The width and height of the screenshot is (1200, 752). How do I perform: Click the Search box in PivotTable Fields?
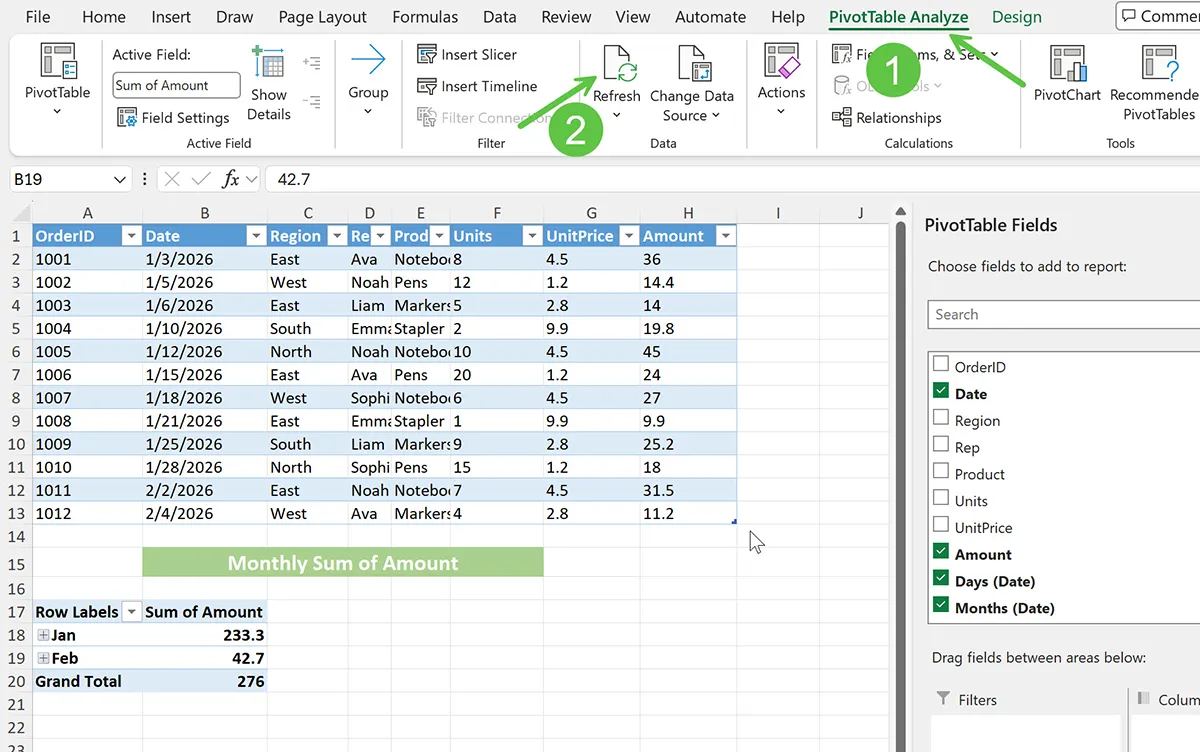pyautogui.click(x=1060, y=314)
